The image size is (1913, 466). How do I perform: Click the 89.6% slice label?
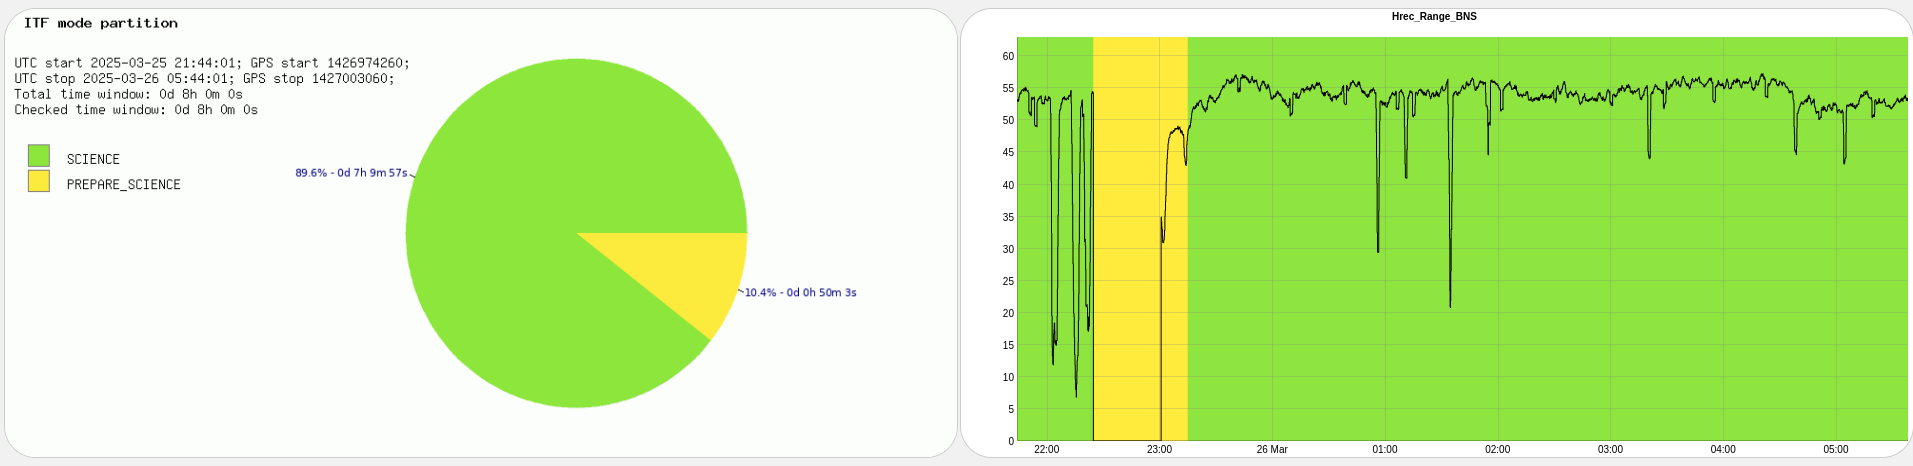[351, 173]
